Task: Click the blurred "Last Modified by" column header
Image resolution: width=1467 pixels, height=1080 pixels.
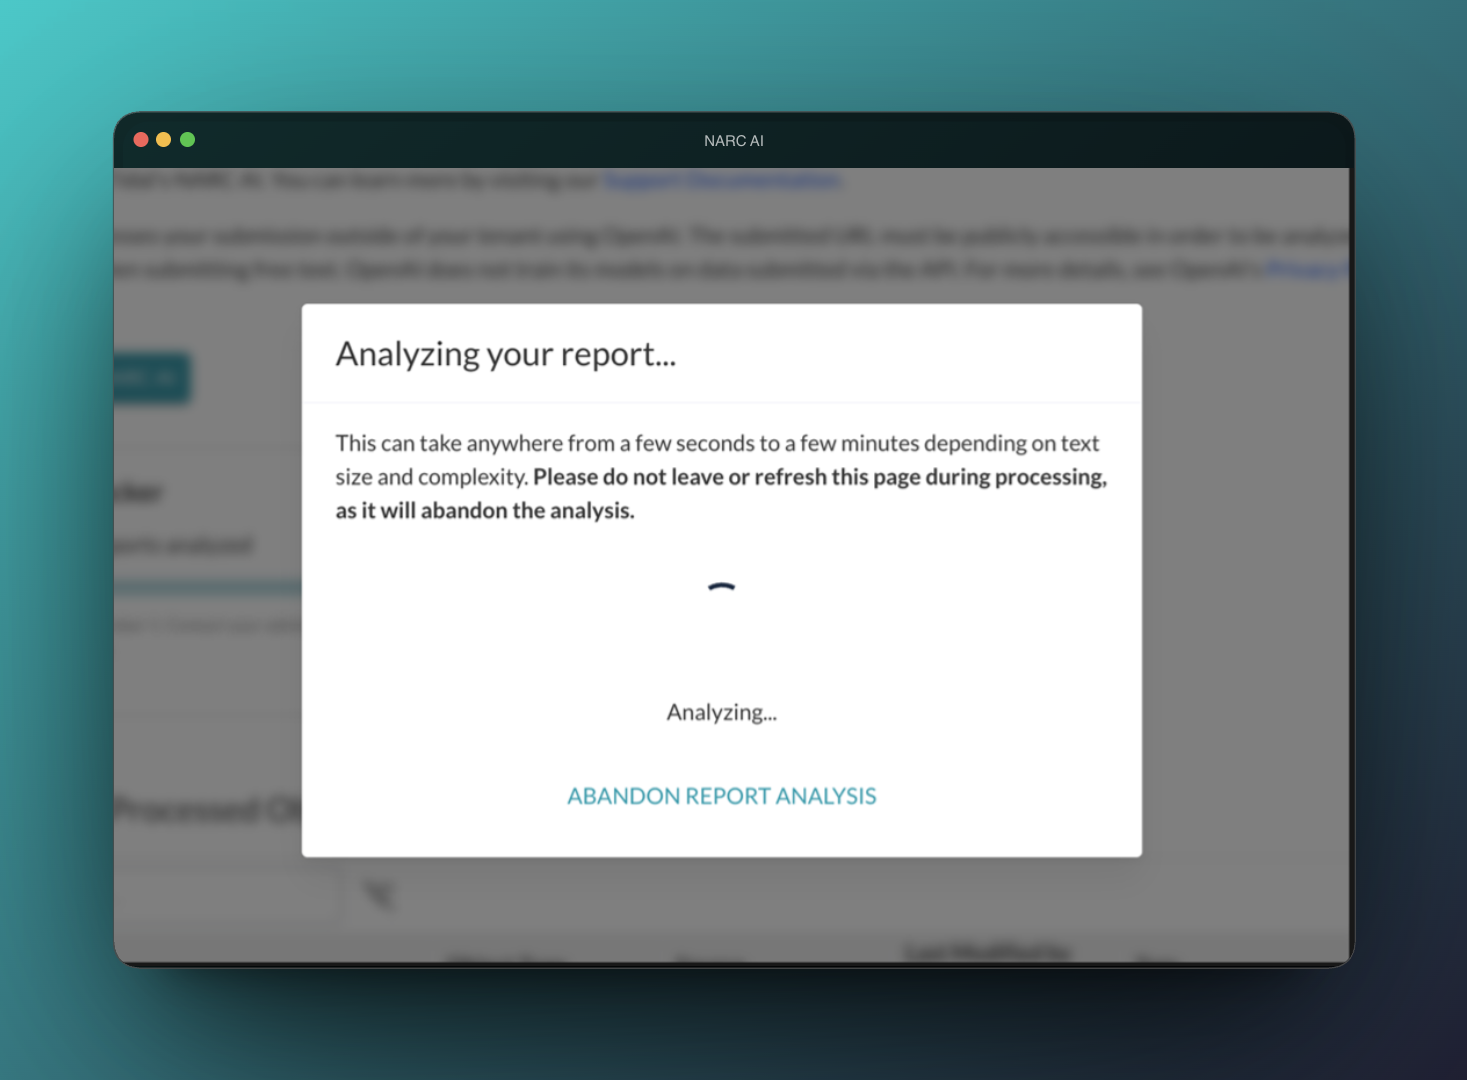Action: [987, 951]
